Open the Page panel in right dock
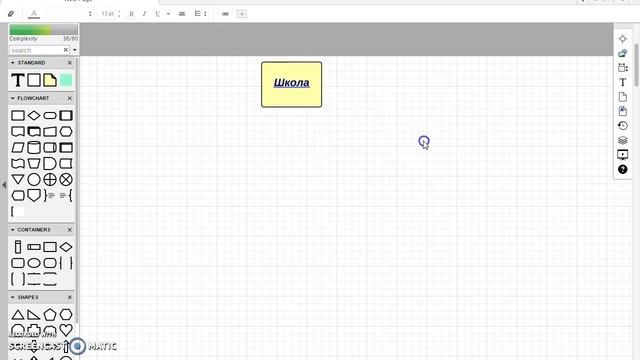This screenshot has width=640, height=360. [622, 97]
